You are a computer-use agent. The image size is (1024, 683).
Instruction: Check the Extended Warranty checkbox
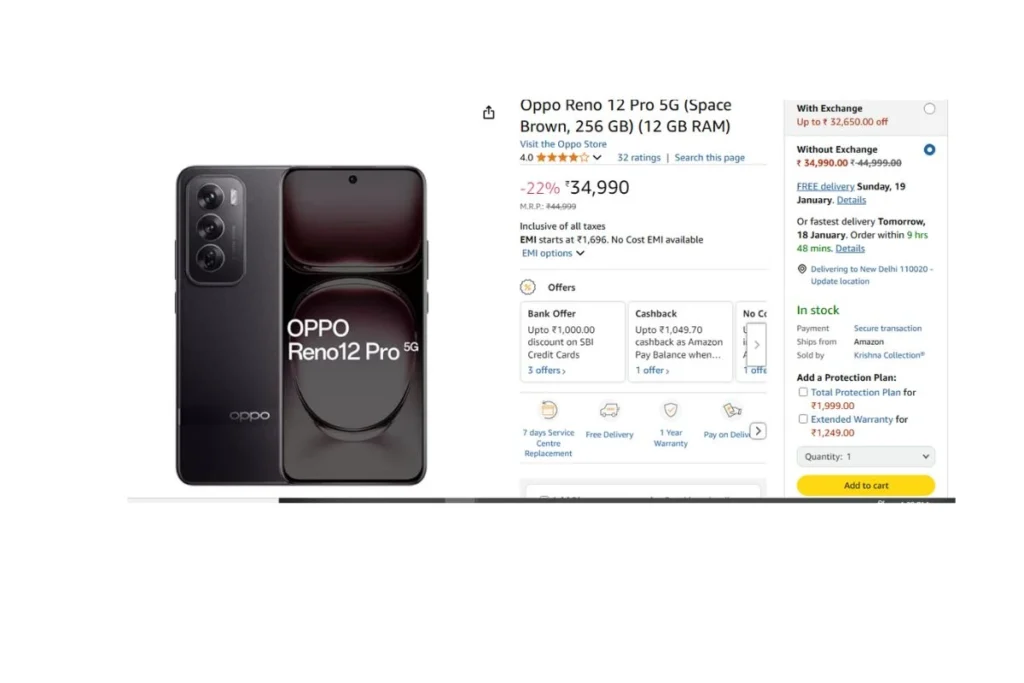coord(803,419)
